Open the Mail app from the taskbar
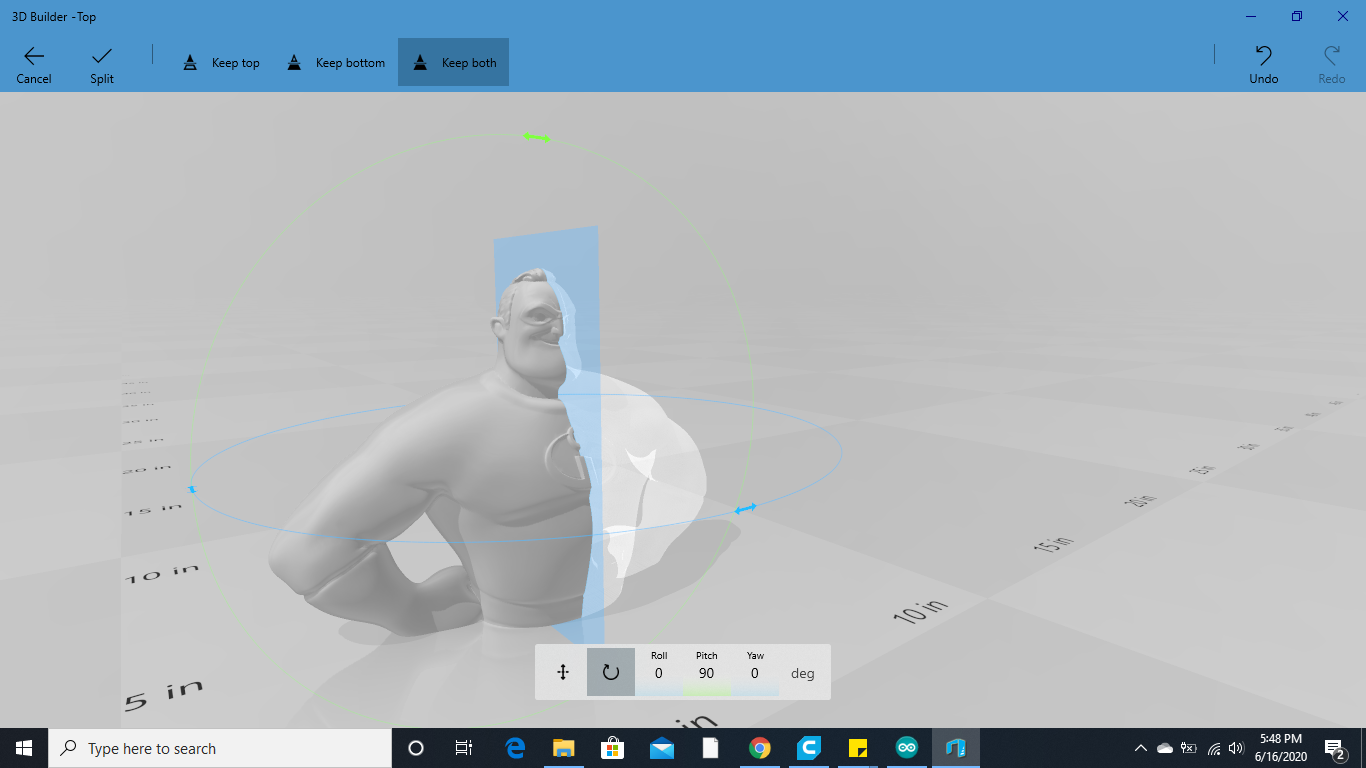1366x768 pixels. (x=661, y=747)
